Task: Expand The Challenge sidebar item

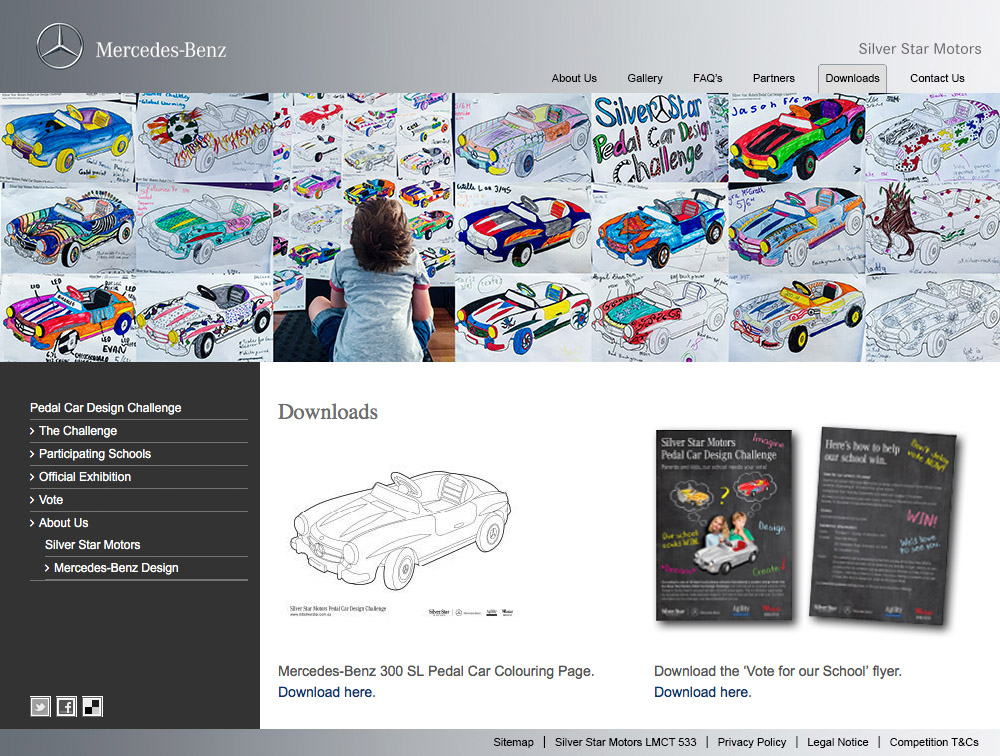Action: 78,431
